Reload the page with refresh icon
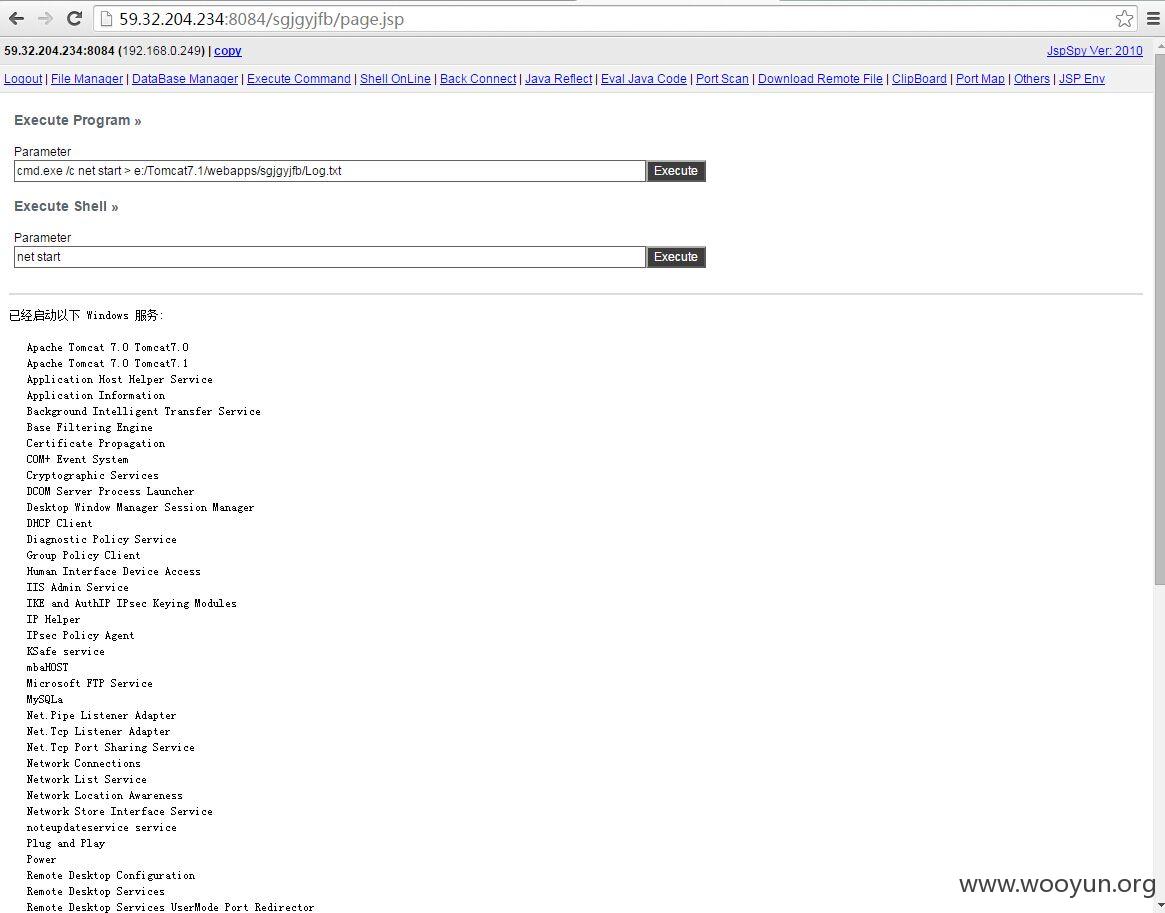1165x913 pixels. [74, 19]
